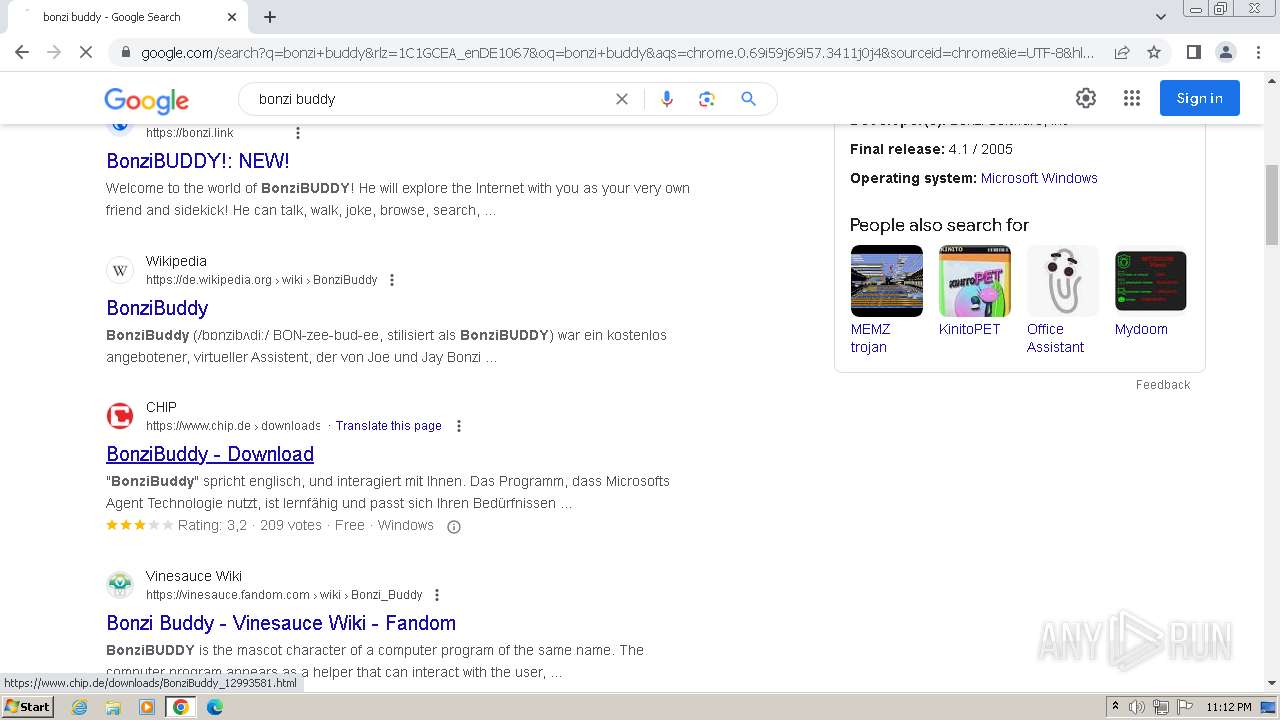The width and height of the screenshot is (1280, 720).
Task: Open Chrome side panel
Action: coord(1194,52)
